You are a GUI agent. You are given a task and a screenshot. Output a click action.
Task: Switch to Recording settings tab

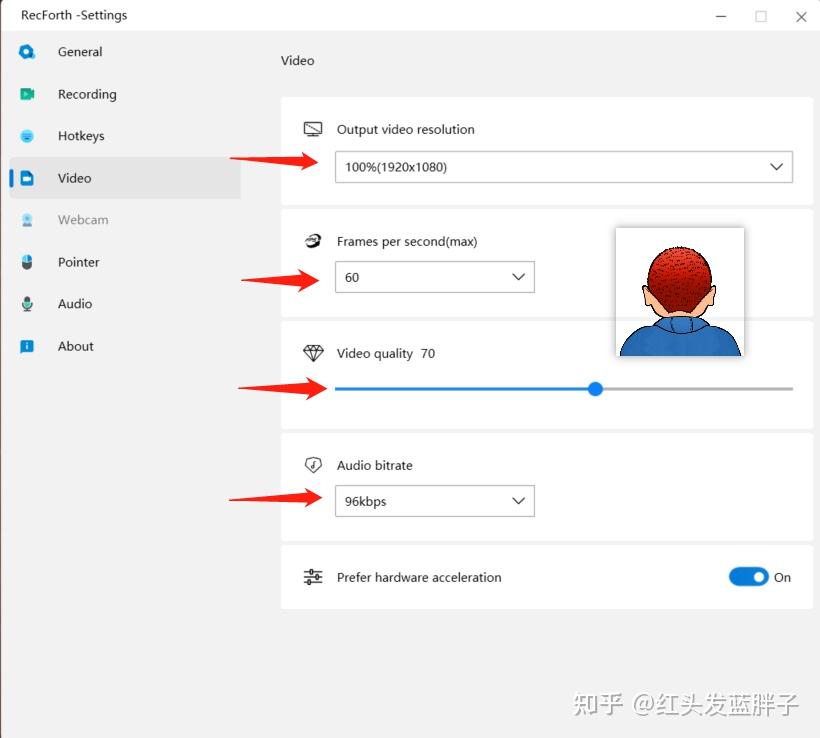pyautogui.click(x=87, y=94)
